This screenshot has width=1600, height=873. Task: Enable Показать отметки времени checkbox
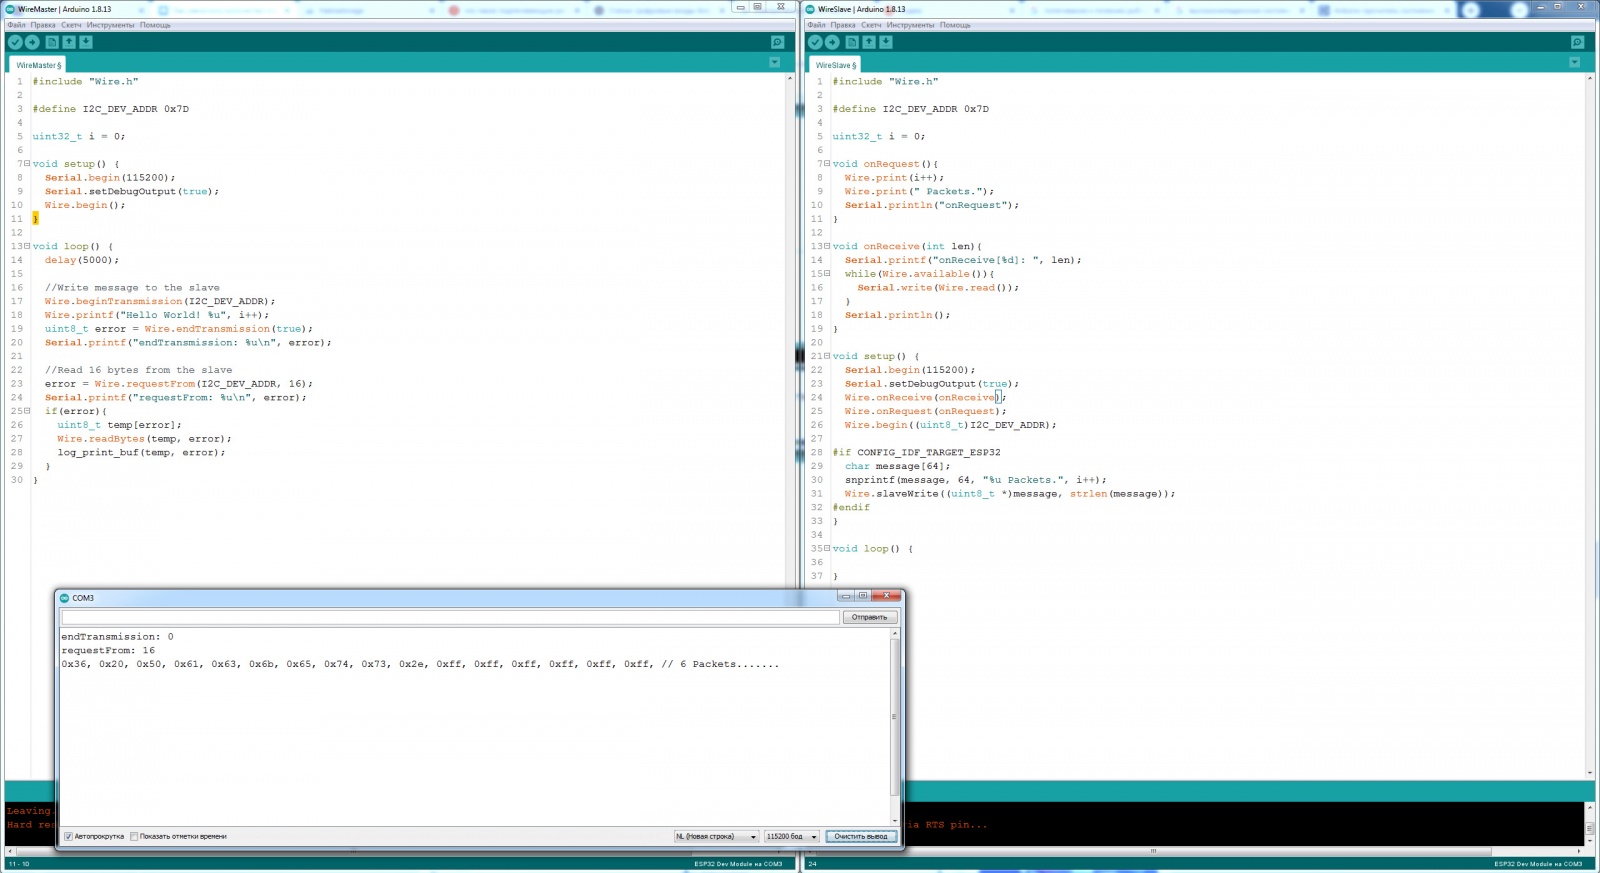[134, 836]
